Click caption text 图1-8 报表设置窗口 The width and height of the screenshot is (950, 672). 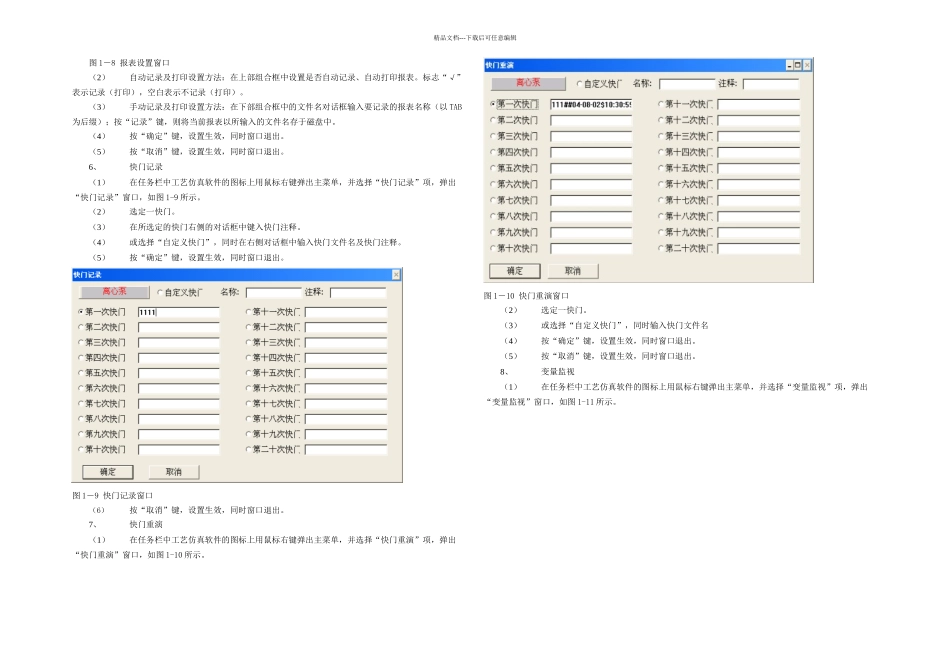pyautogui.click(x=129, y=62)
